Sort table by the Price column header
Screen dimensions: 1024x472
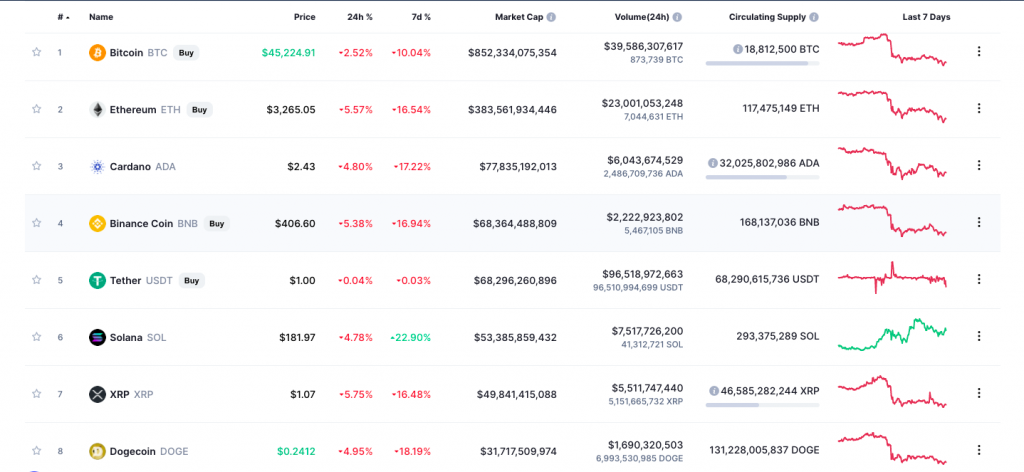[304, 17]
